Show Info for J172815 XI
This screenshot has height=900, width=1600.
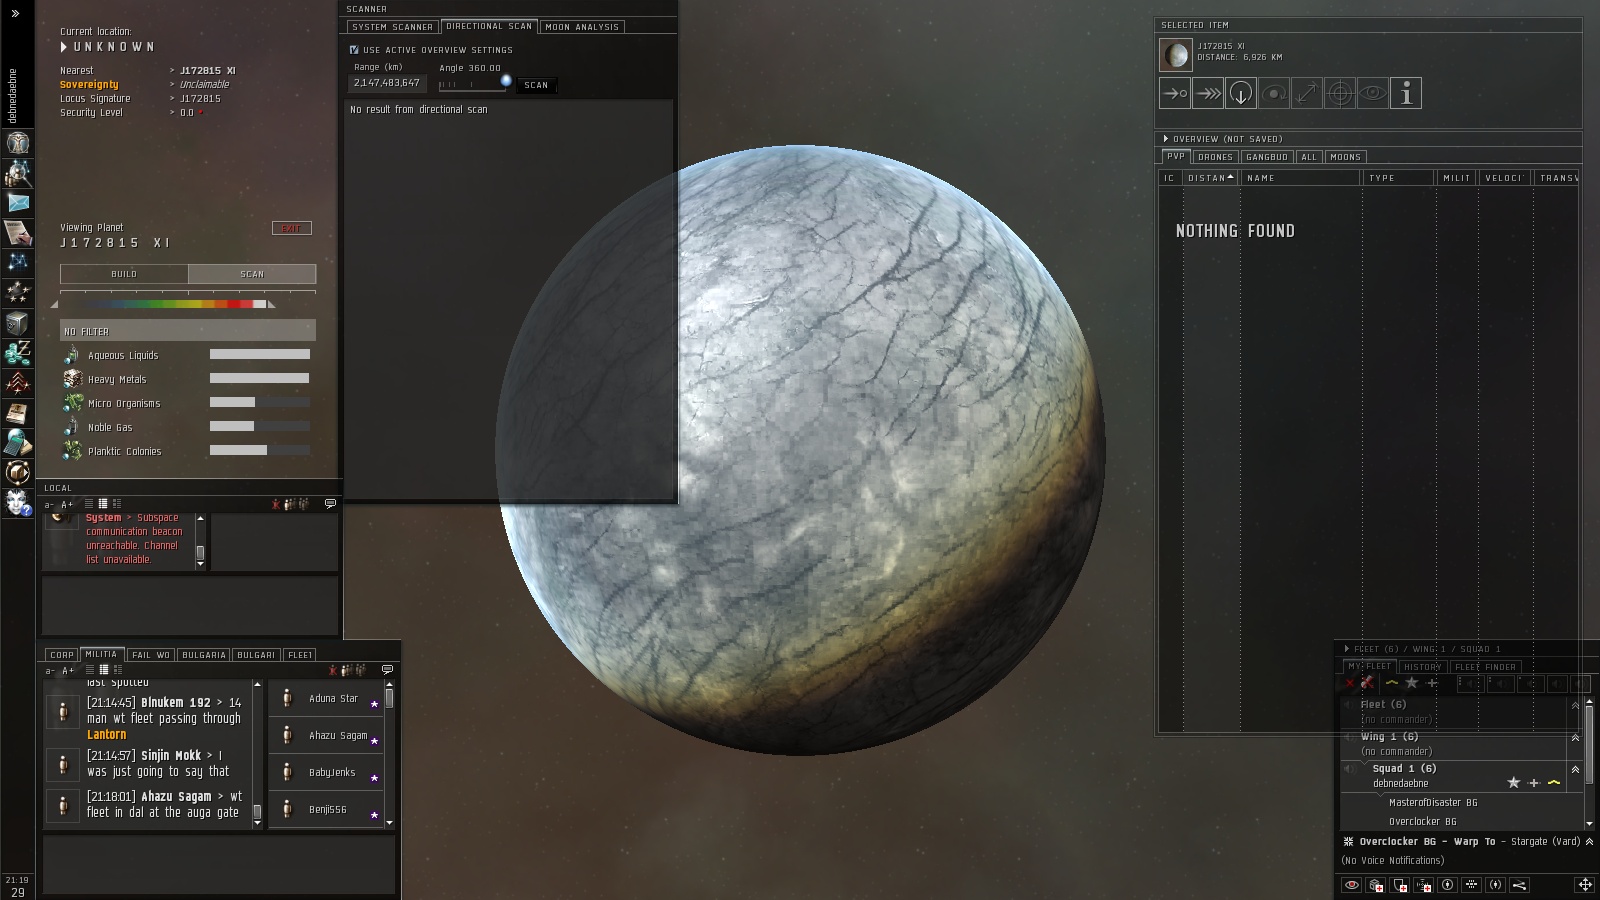(1406, 93)
